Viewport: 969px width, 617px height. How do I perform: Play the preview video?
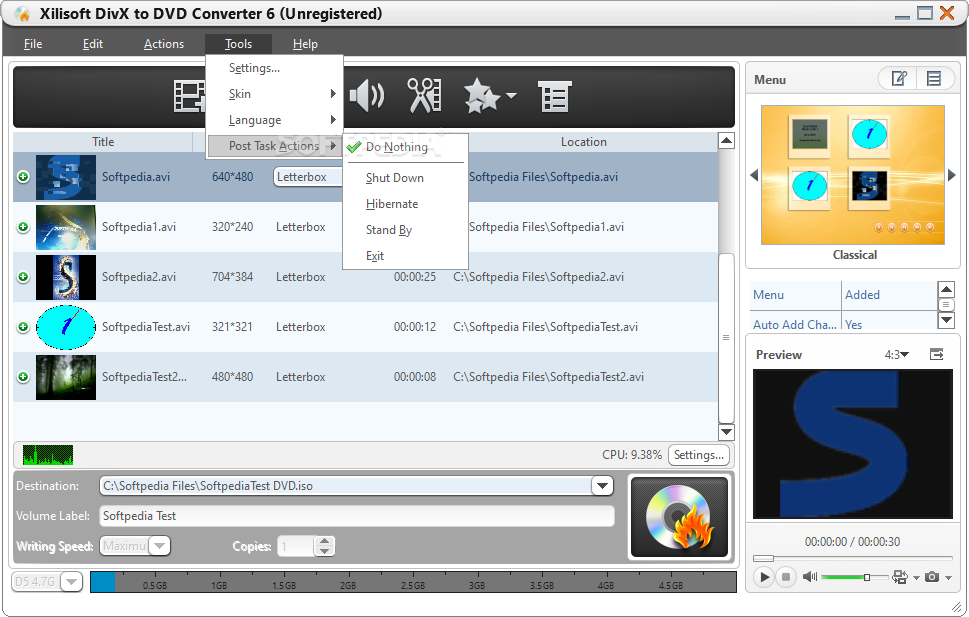coord(764,577)
